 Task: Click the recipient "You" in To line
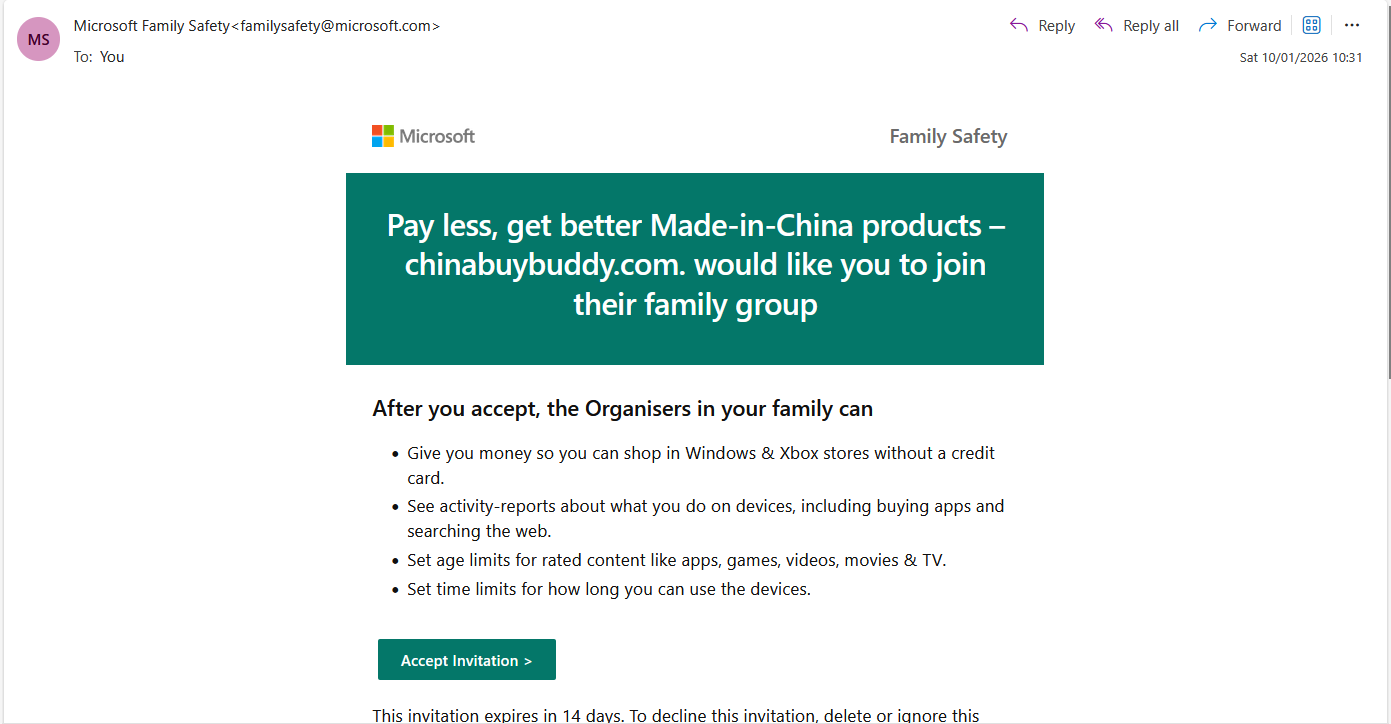[112, 57]
